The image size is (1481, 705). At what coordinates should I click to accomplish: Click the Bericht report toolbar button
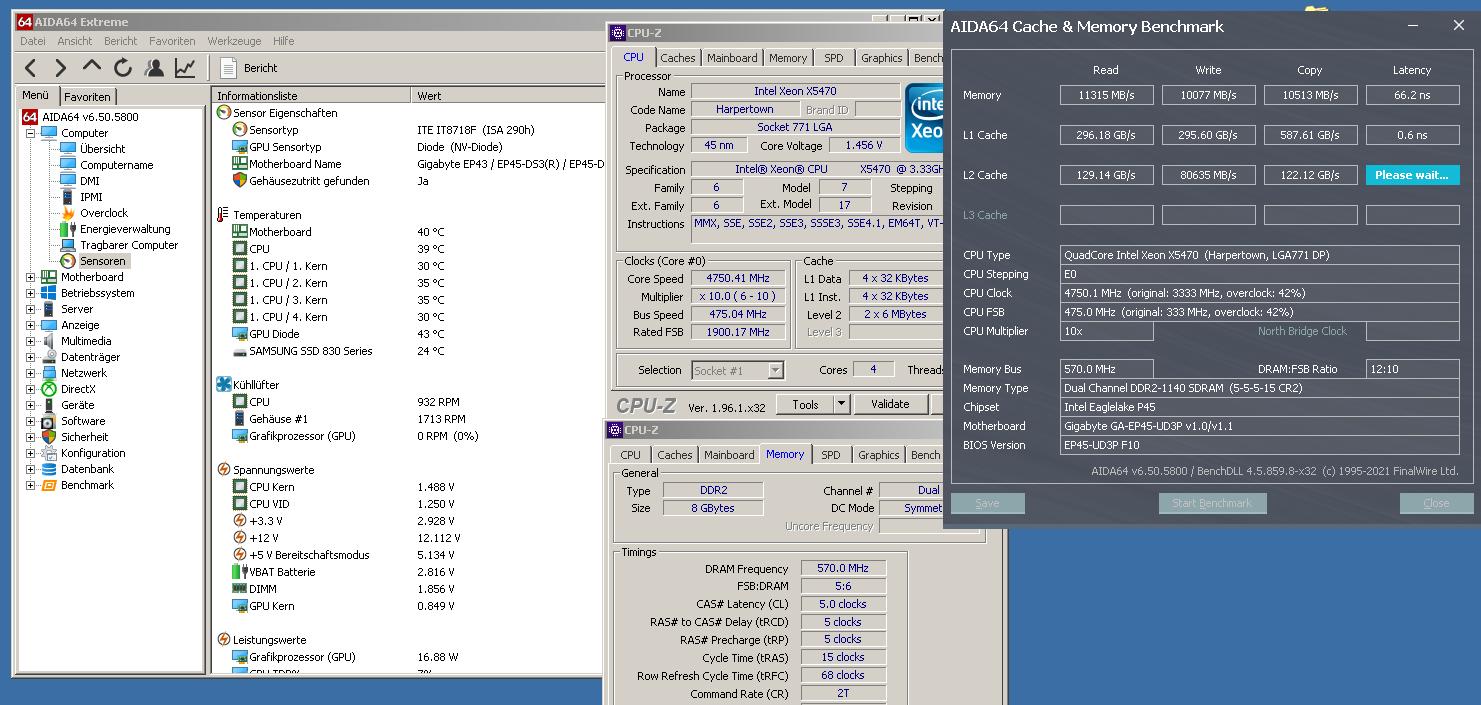point(248,67)
